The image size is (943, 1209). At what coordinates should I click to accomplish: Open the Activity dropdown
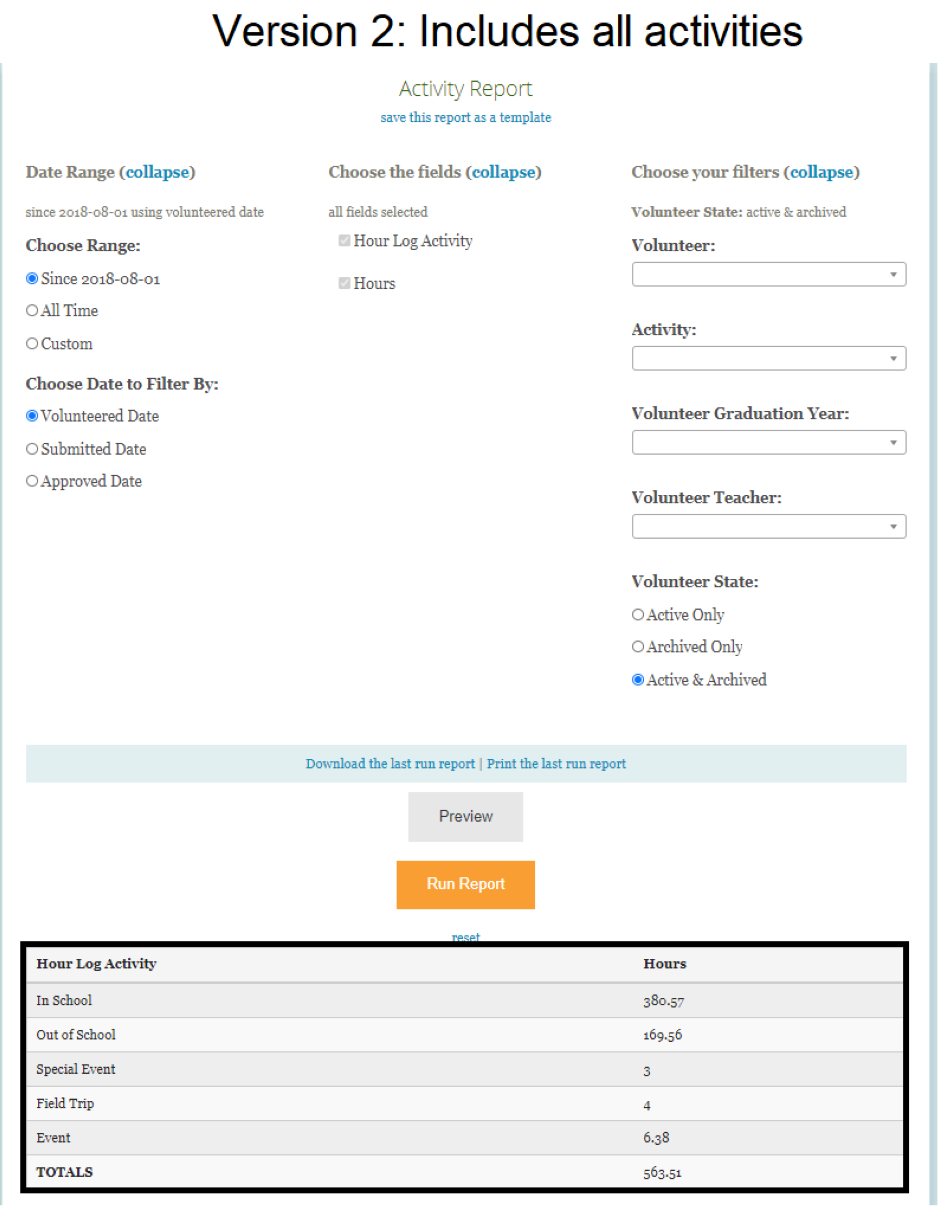coord(769,358)
